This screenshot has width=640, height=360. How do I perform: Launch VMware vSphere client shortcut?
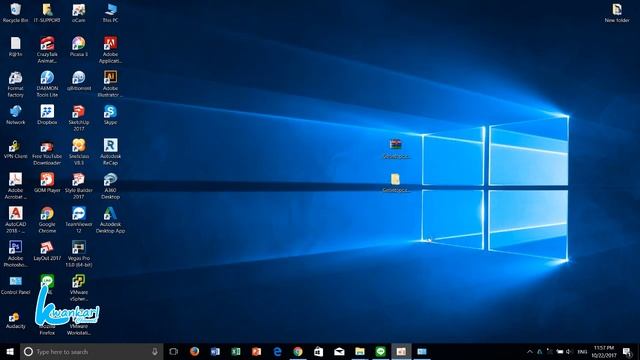pos(78,288)
